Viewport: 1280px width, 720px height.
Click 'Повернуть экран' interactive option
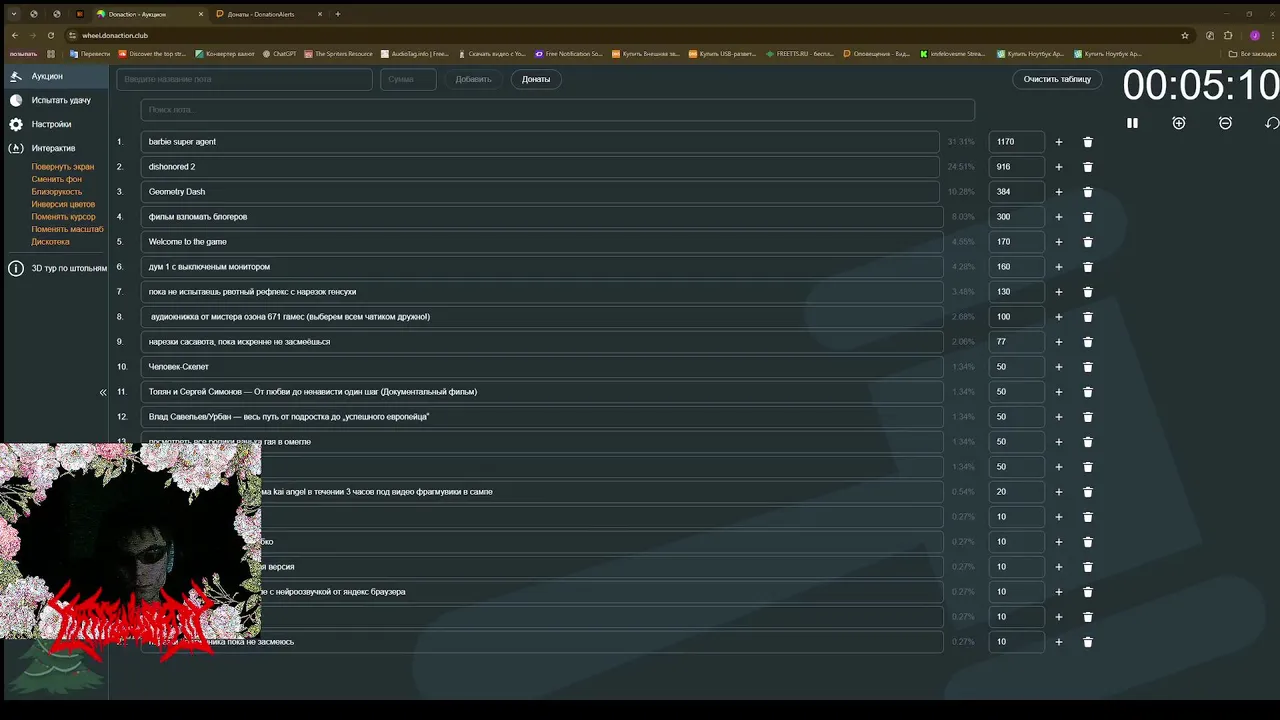62,167
